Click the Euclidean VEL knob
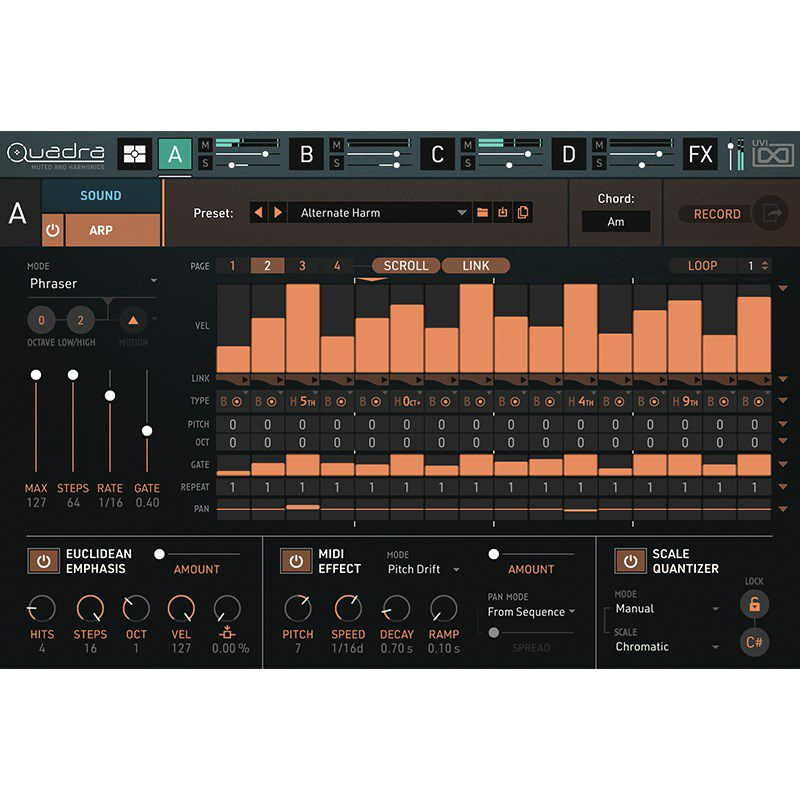800x800 pixels. 181,608
